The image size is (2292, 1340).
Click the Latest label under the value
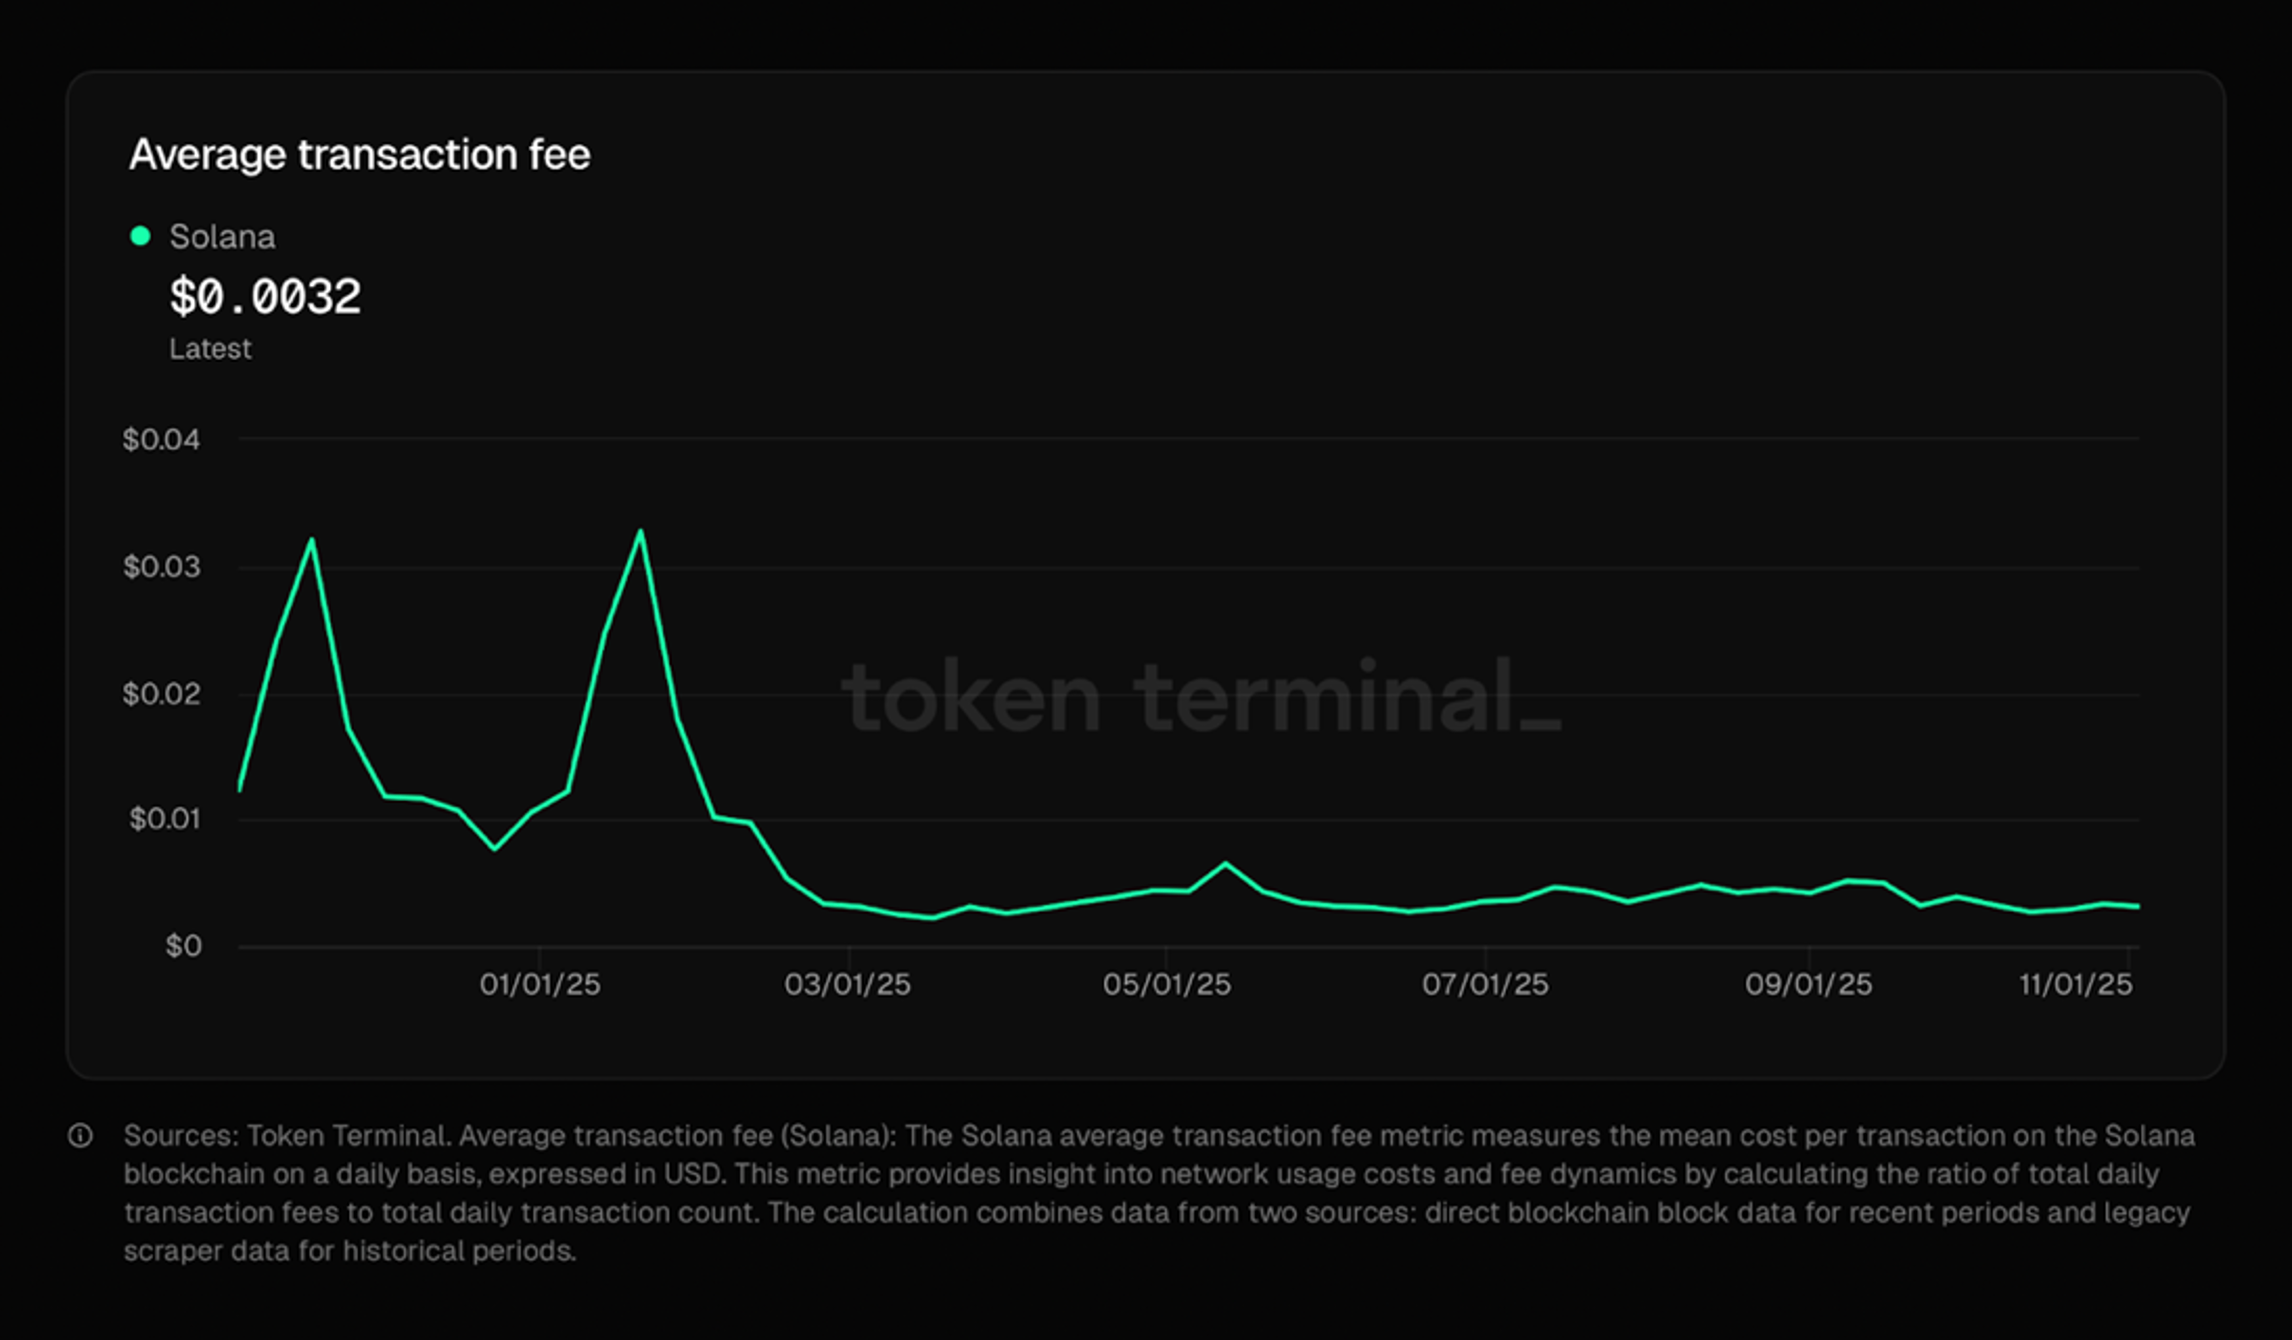(x=210, y=349)
